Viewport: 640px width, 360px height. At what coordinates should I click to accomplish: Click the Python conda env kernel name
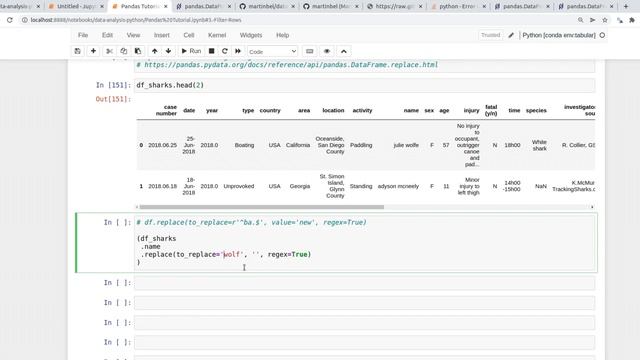[559, 35]
